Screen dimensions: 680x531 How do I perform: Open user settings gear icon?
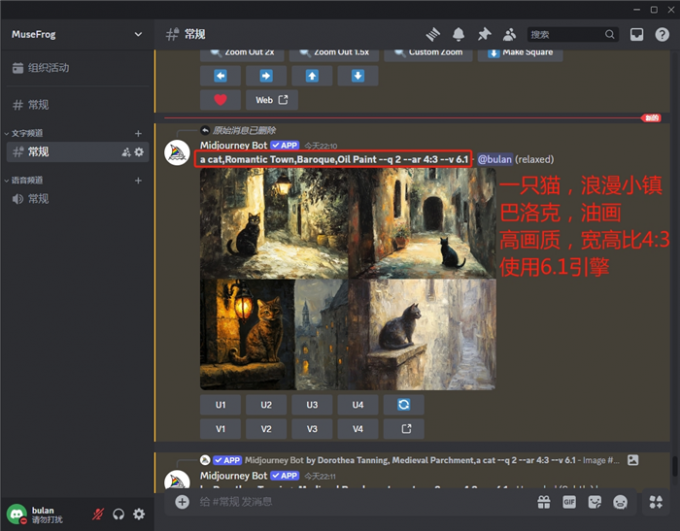(x=139, y=514)
